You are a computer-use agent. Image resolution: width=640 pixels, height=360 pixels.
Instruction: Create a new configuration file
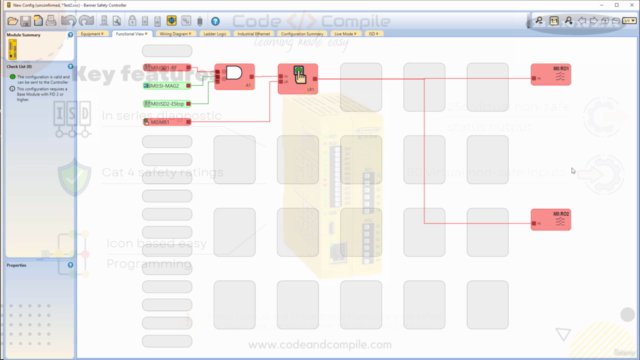click(x=38, y=21)
